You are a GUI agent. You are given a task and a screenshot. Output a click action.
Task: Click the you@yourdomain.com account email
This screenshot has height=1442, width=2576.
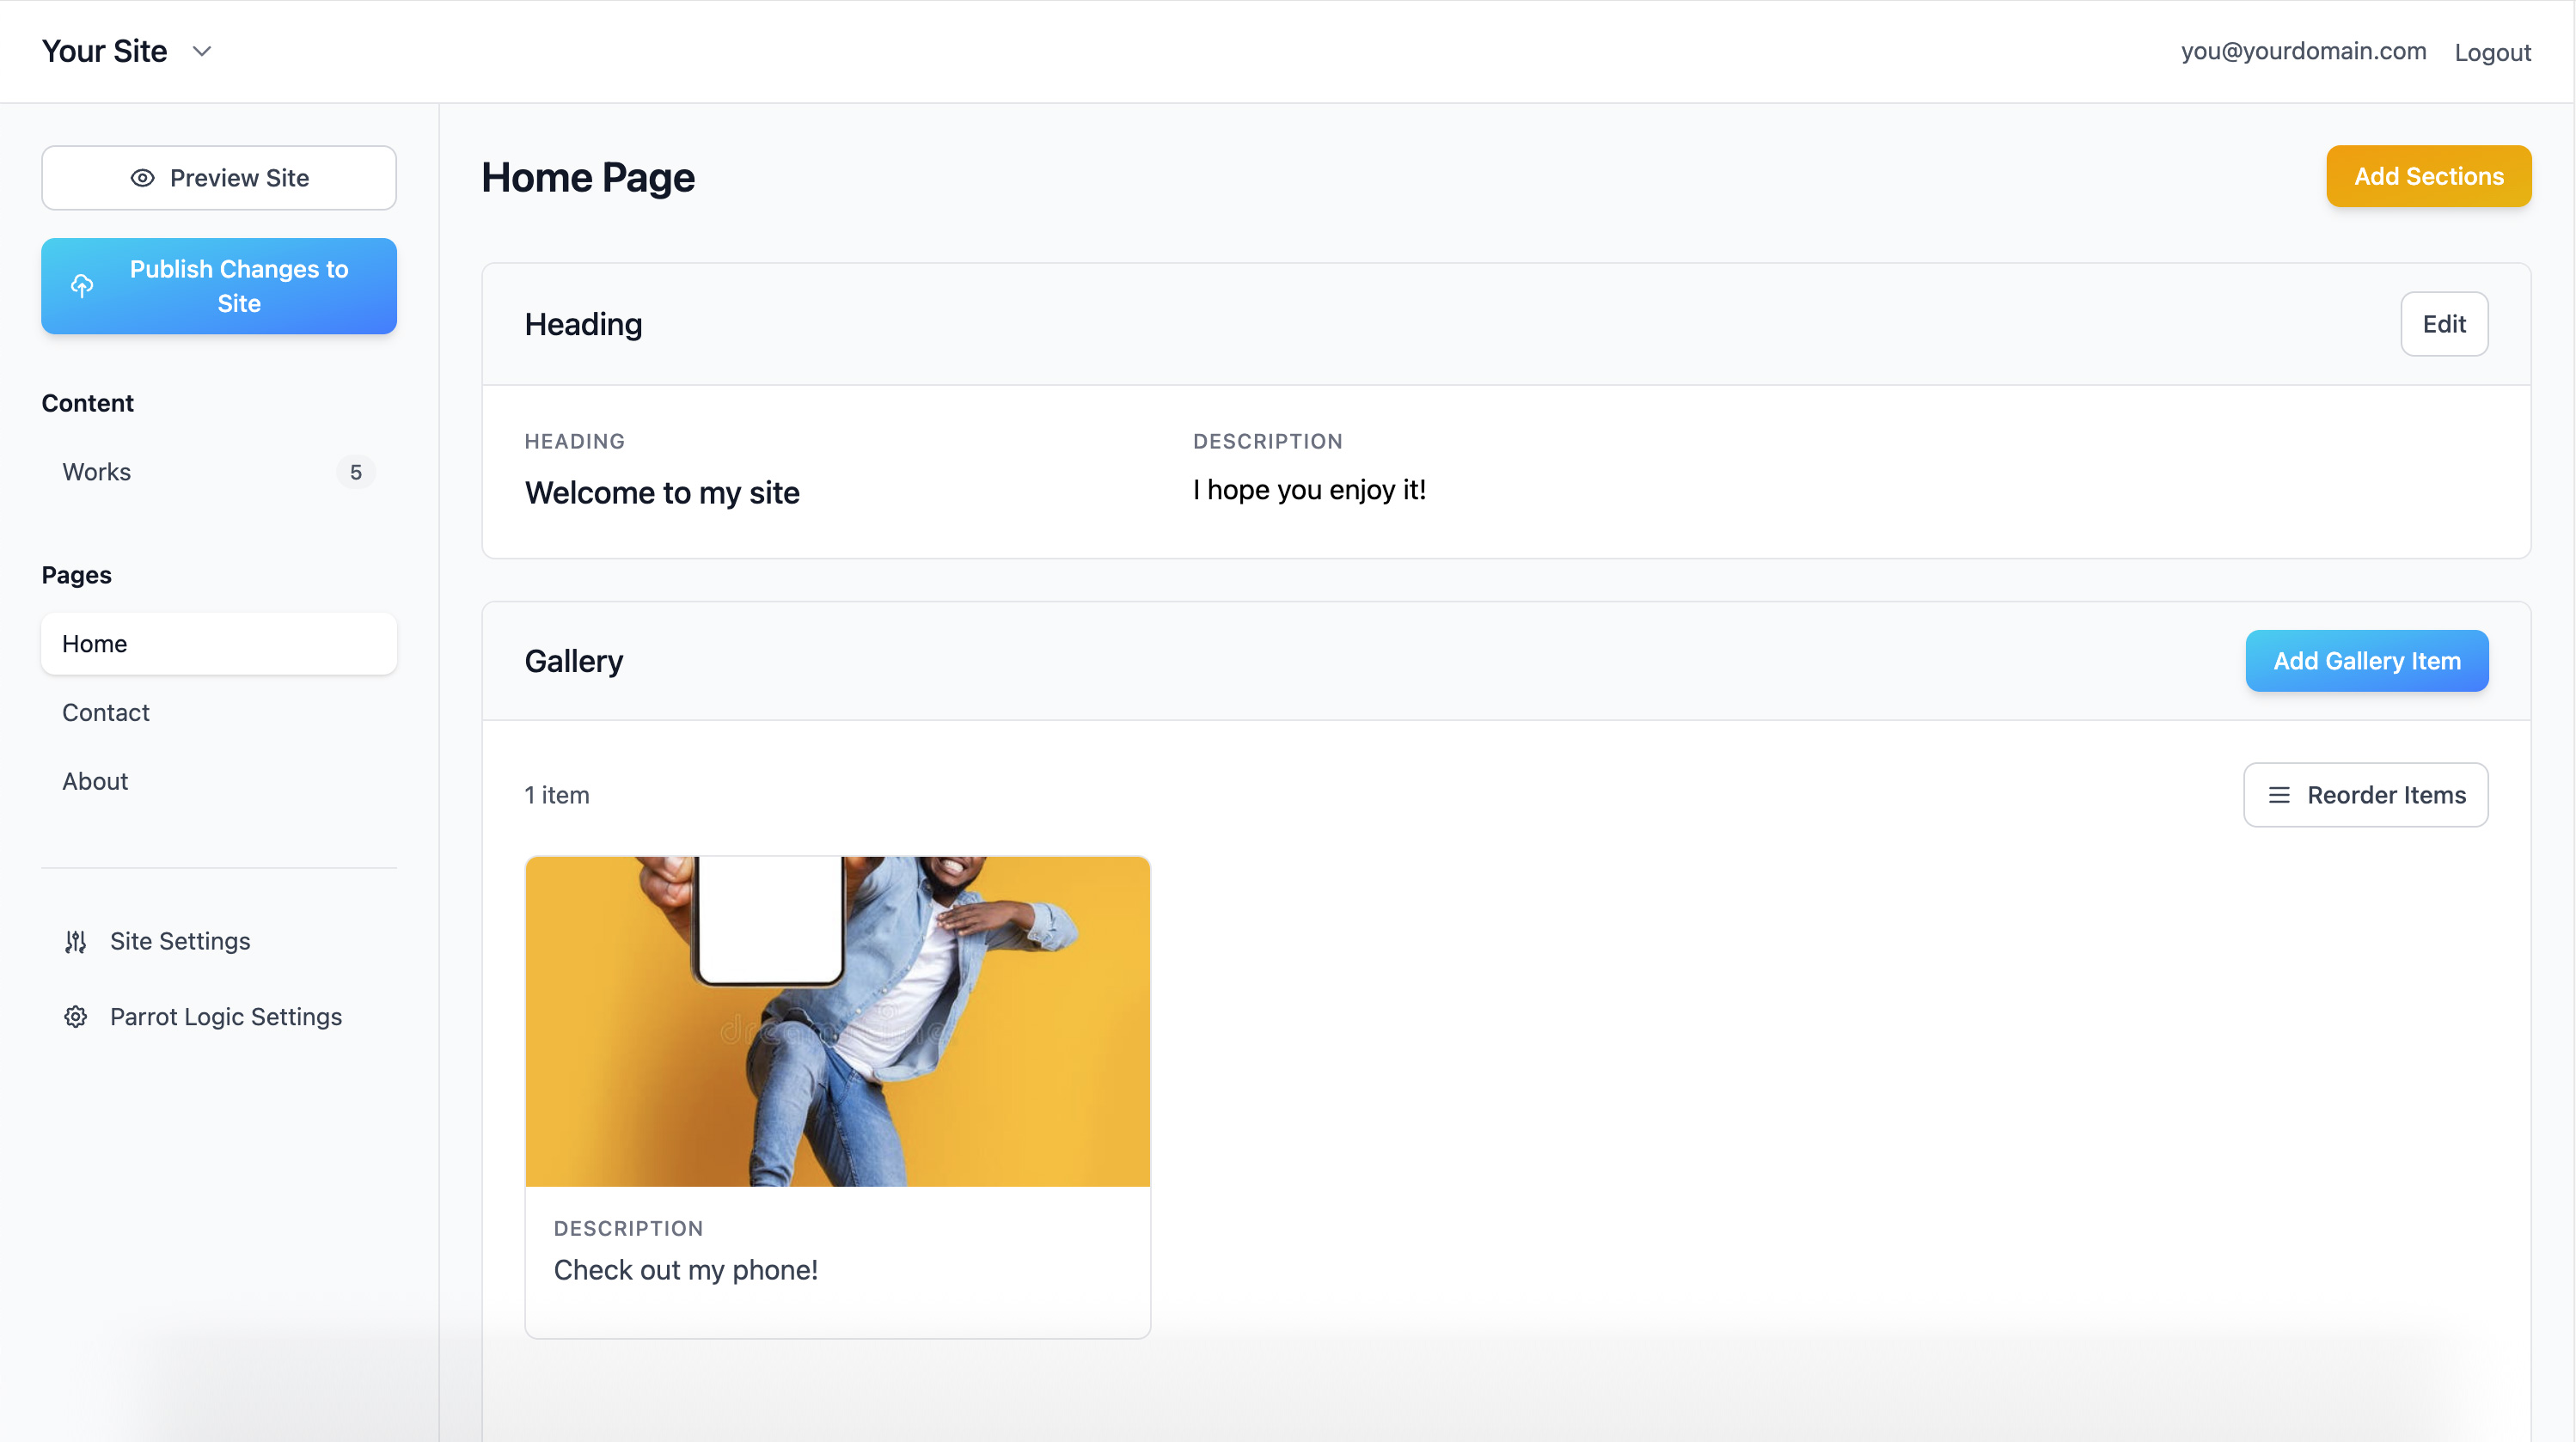coord(2303,51)
